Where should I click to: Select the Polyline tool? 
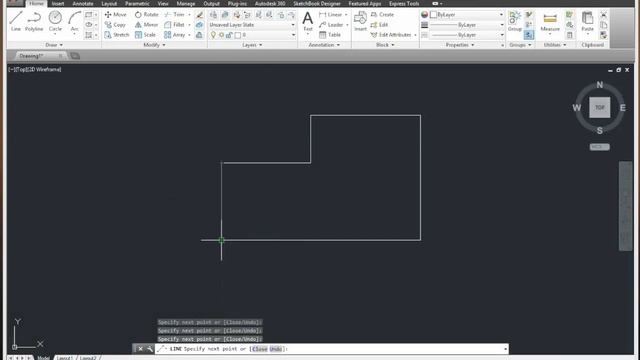[34, 21]
